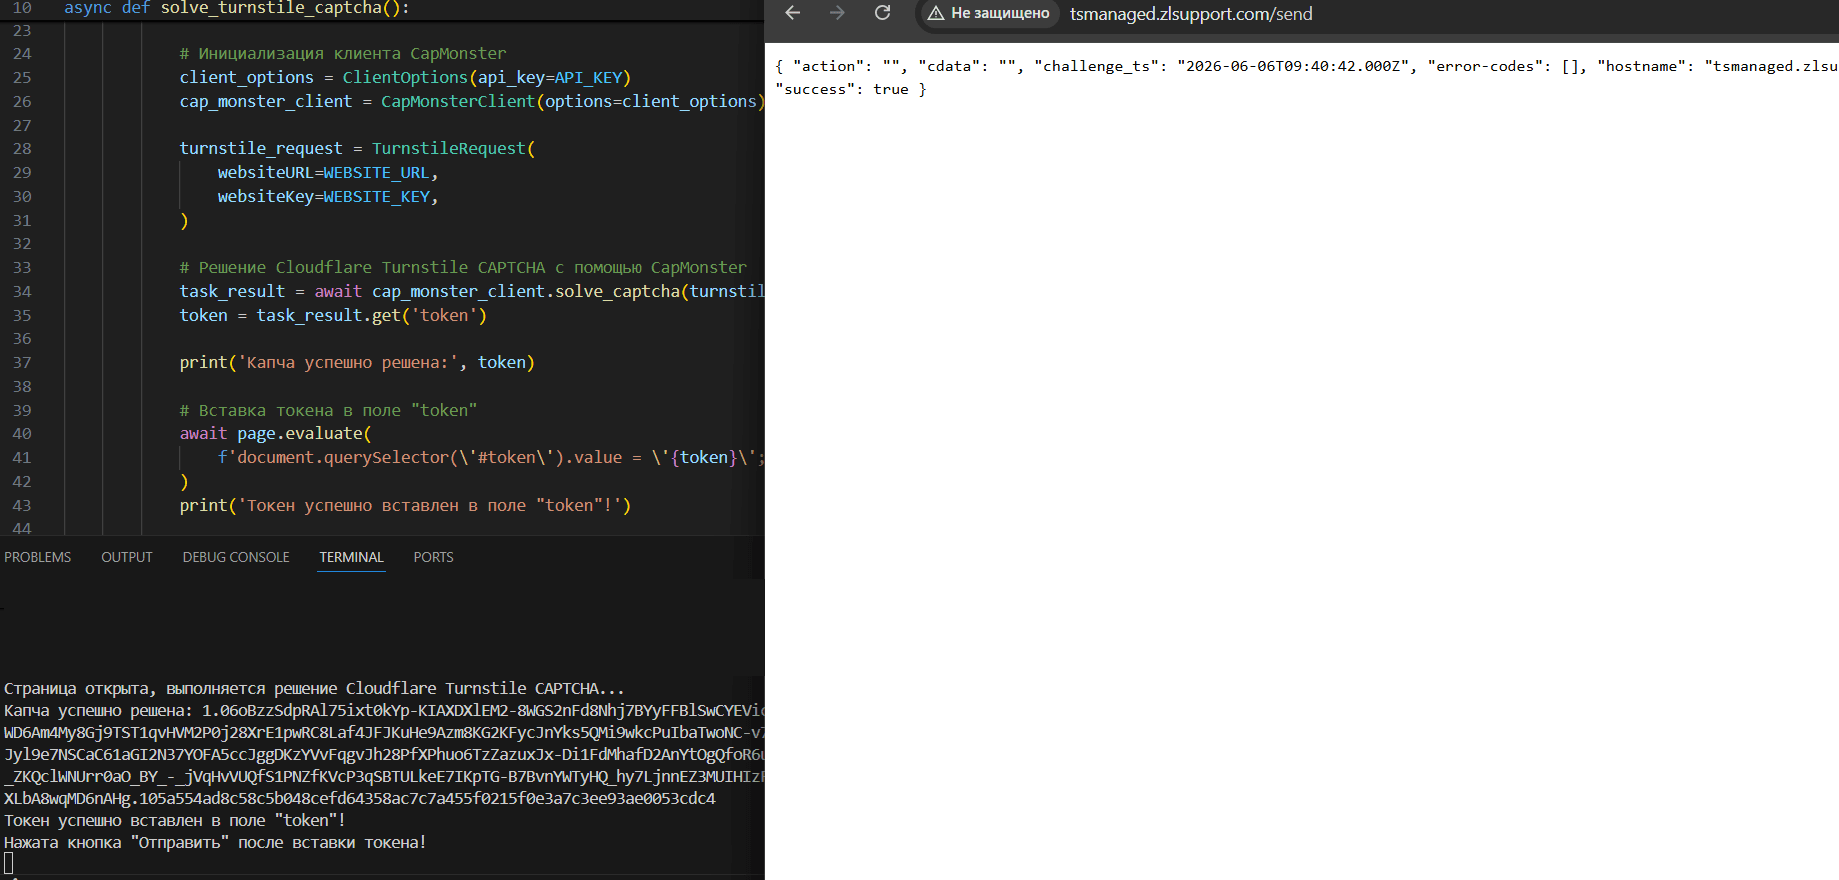1839x880 pixels.
Task: Click the '"error-codes": []' JSON text
Action: pyautogui.click(x=1506, y=66)
